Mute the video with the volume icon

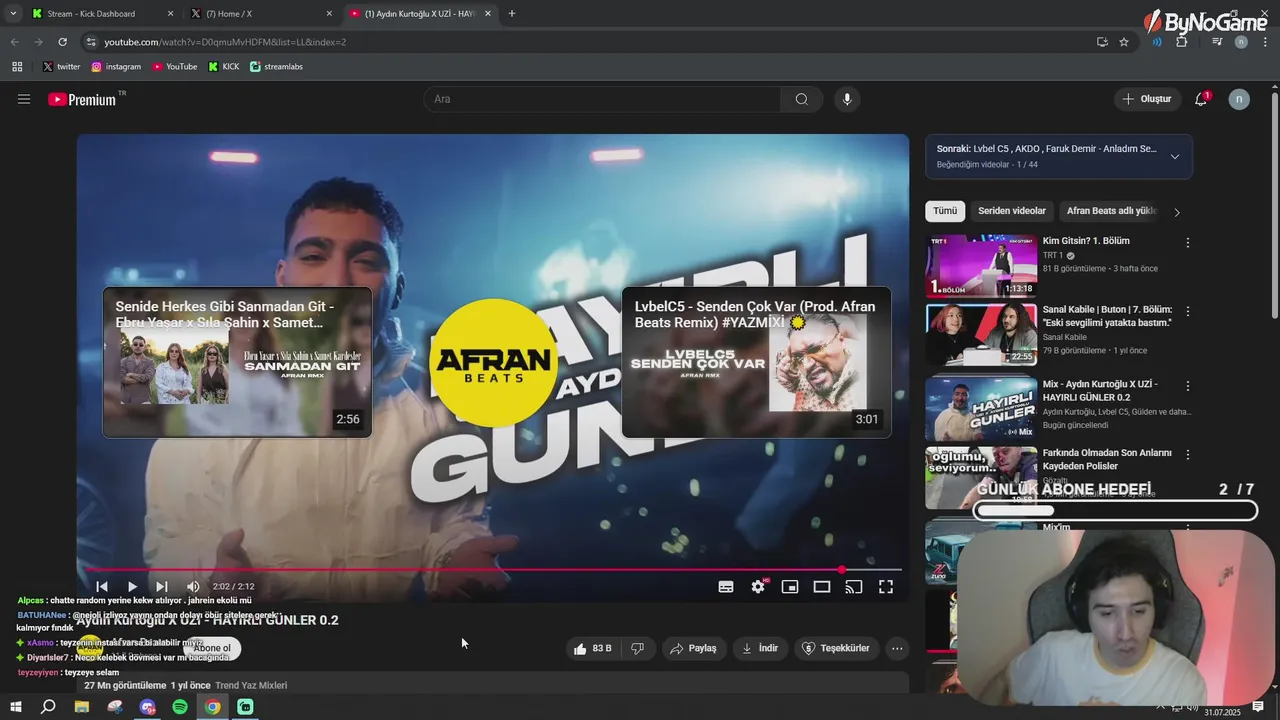(193, 587)
